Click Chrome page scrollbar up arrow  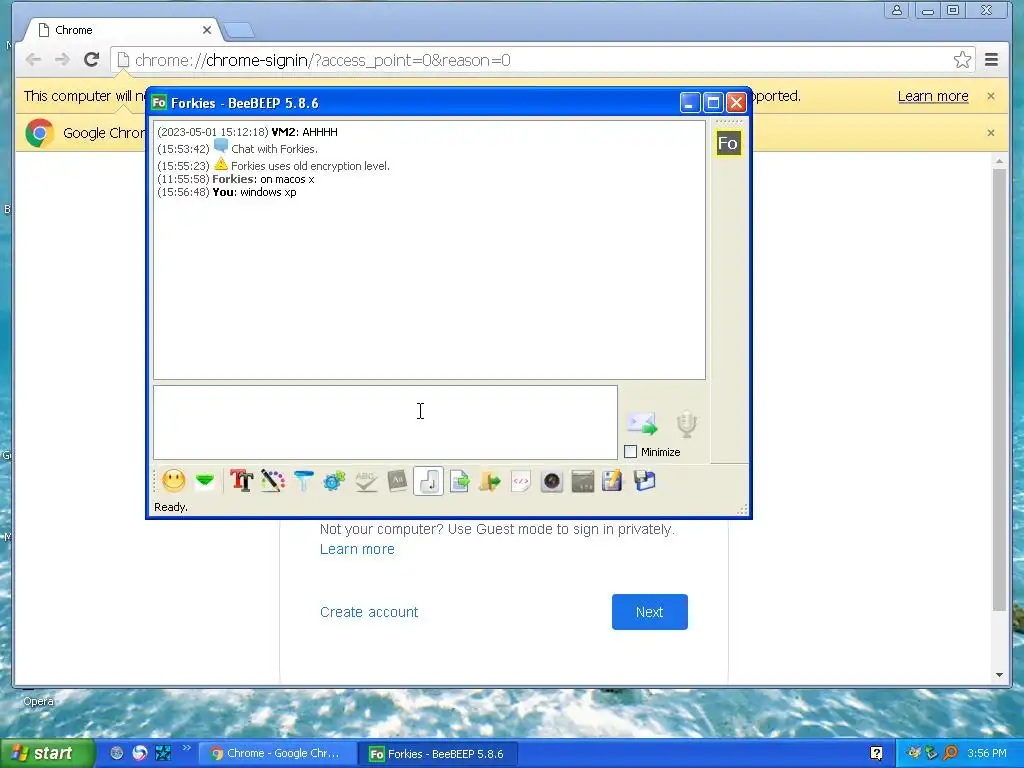coord(999,161)
